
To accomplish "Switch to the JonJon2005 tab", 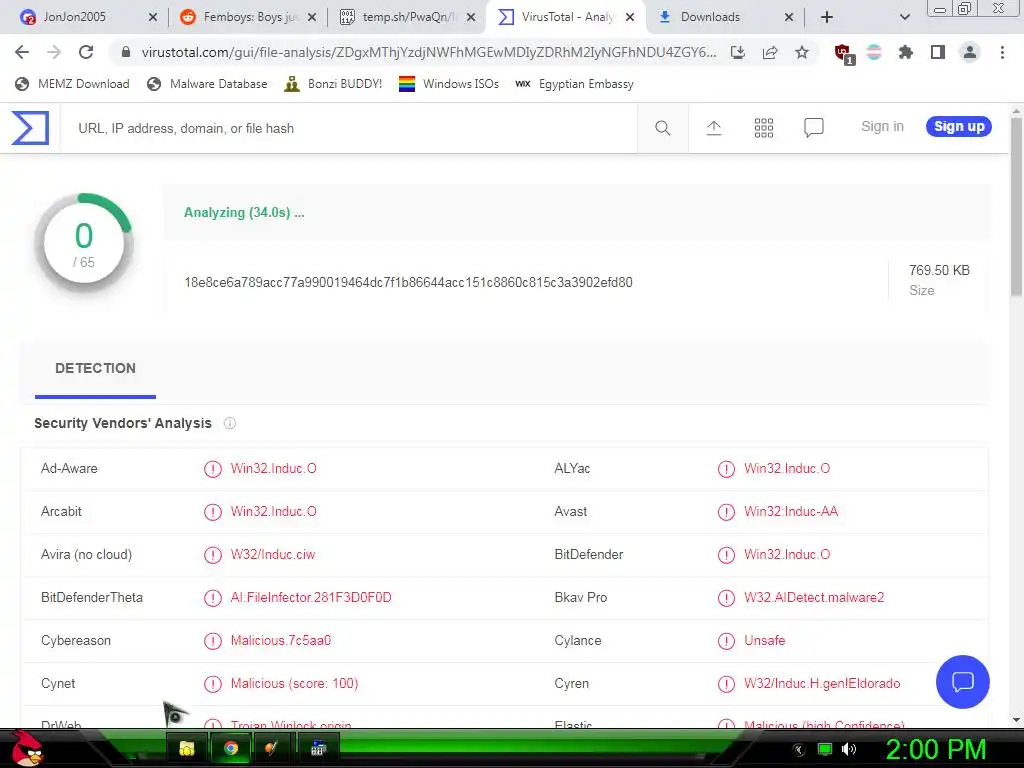I will click(x=88, y=17).
